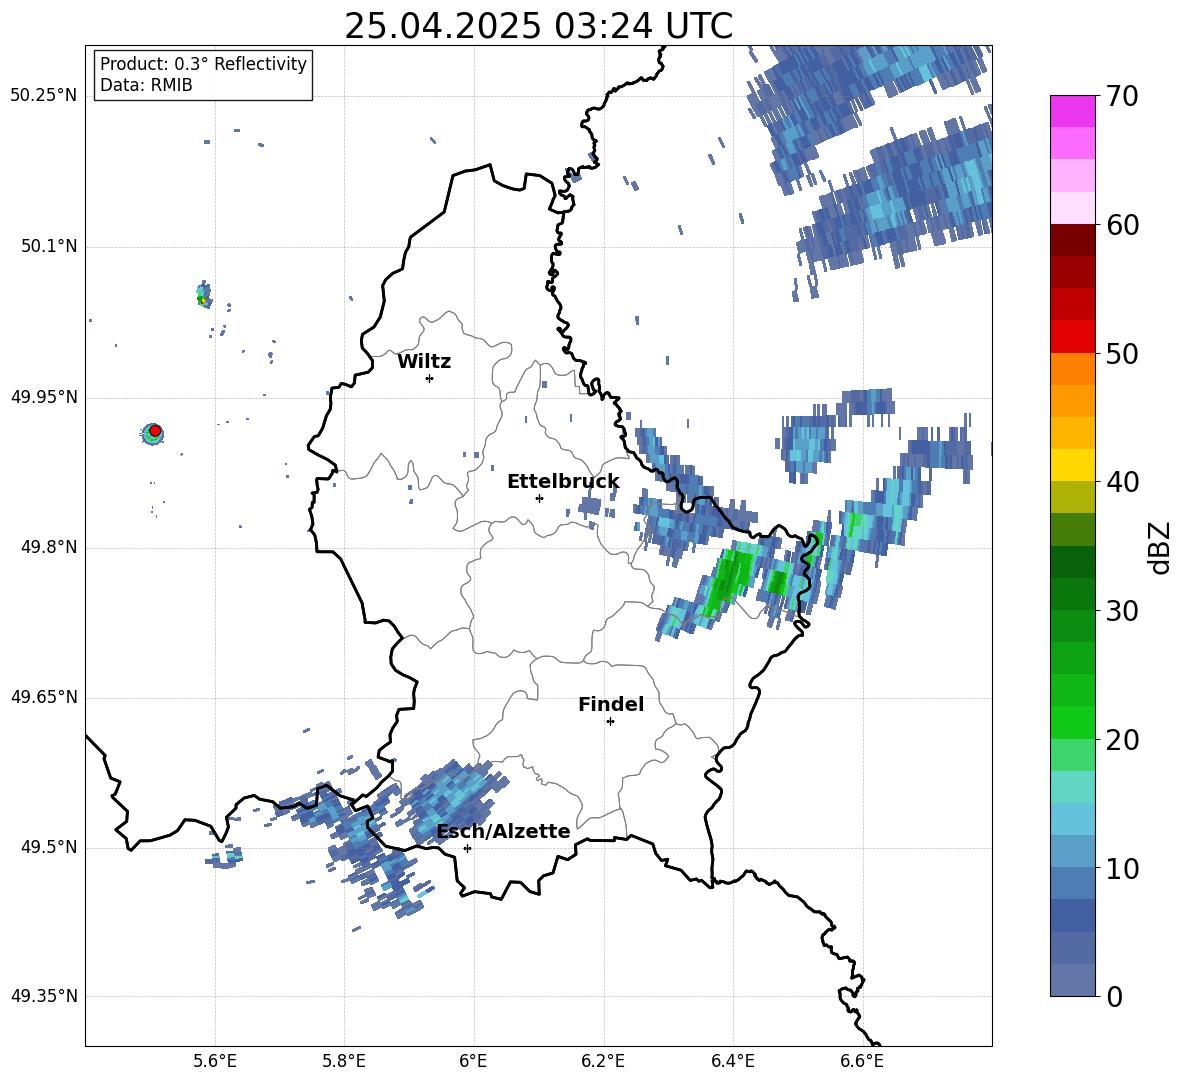Click the Esch/Alzette city label

(x=503, y=832)
